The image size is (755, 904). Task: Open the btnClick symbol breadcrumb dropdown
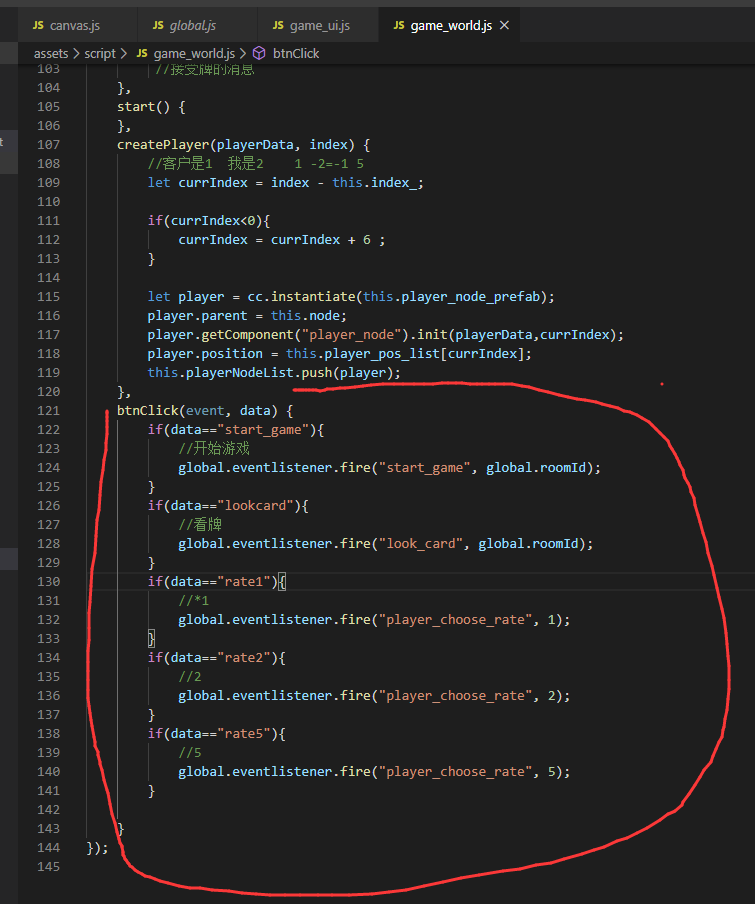(296, 53)
